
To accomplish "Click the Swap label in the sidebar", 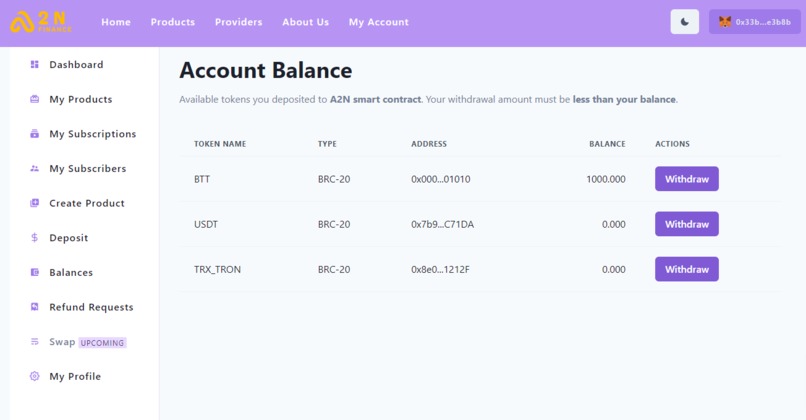I will [62, 342].
